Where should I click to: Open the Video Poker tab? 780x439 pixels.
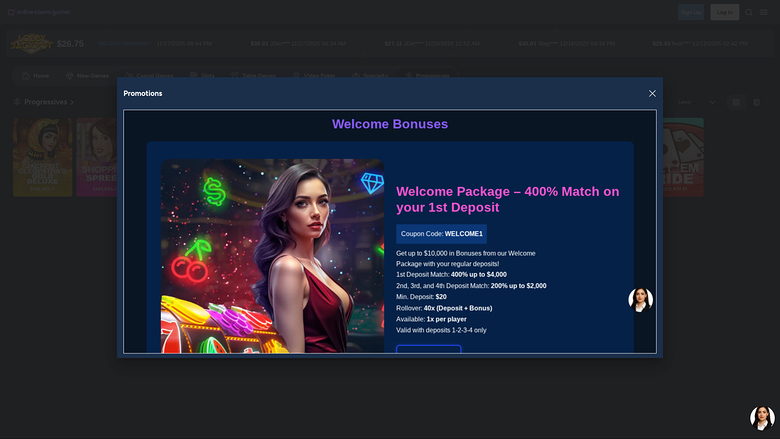tap(314, 76)
